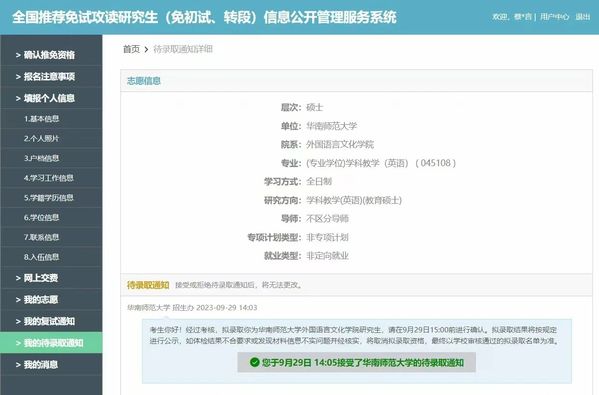Expand 填报个人信息 section

click(51, 99)
